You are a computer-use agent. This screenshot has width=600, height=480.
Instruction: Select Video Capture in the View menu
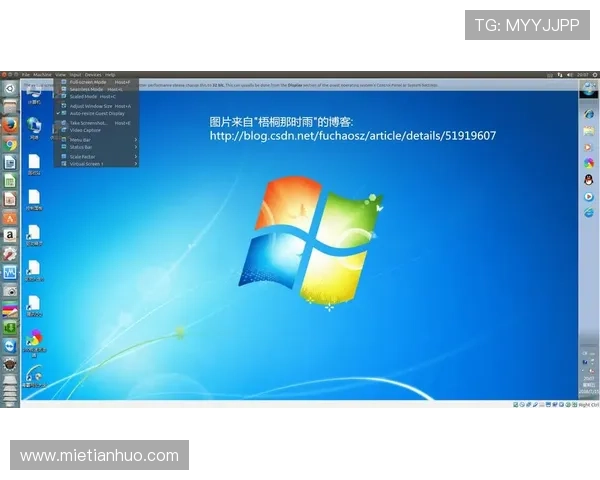click(85, 130)
